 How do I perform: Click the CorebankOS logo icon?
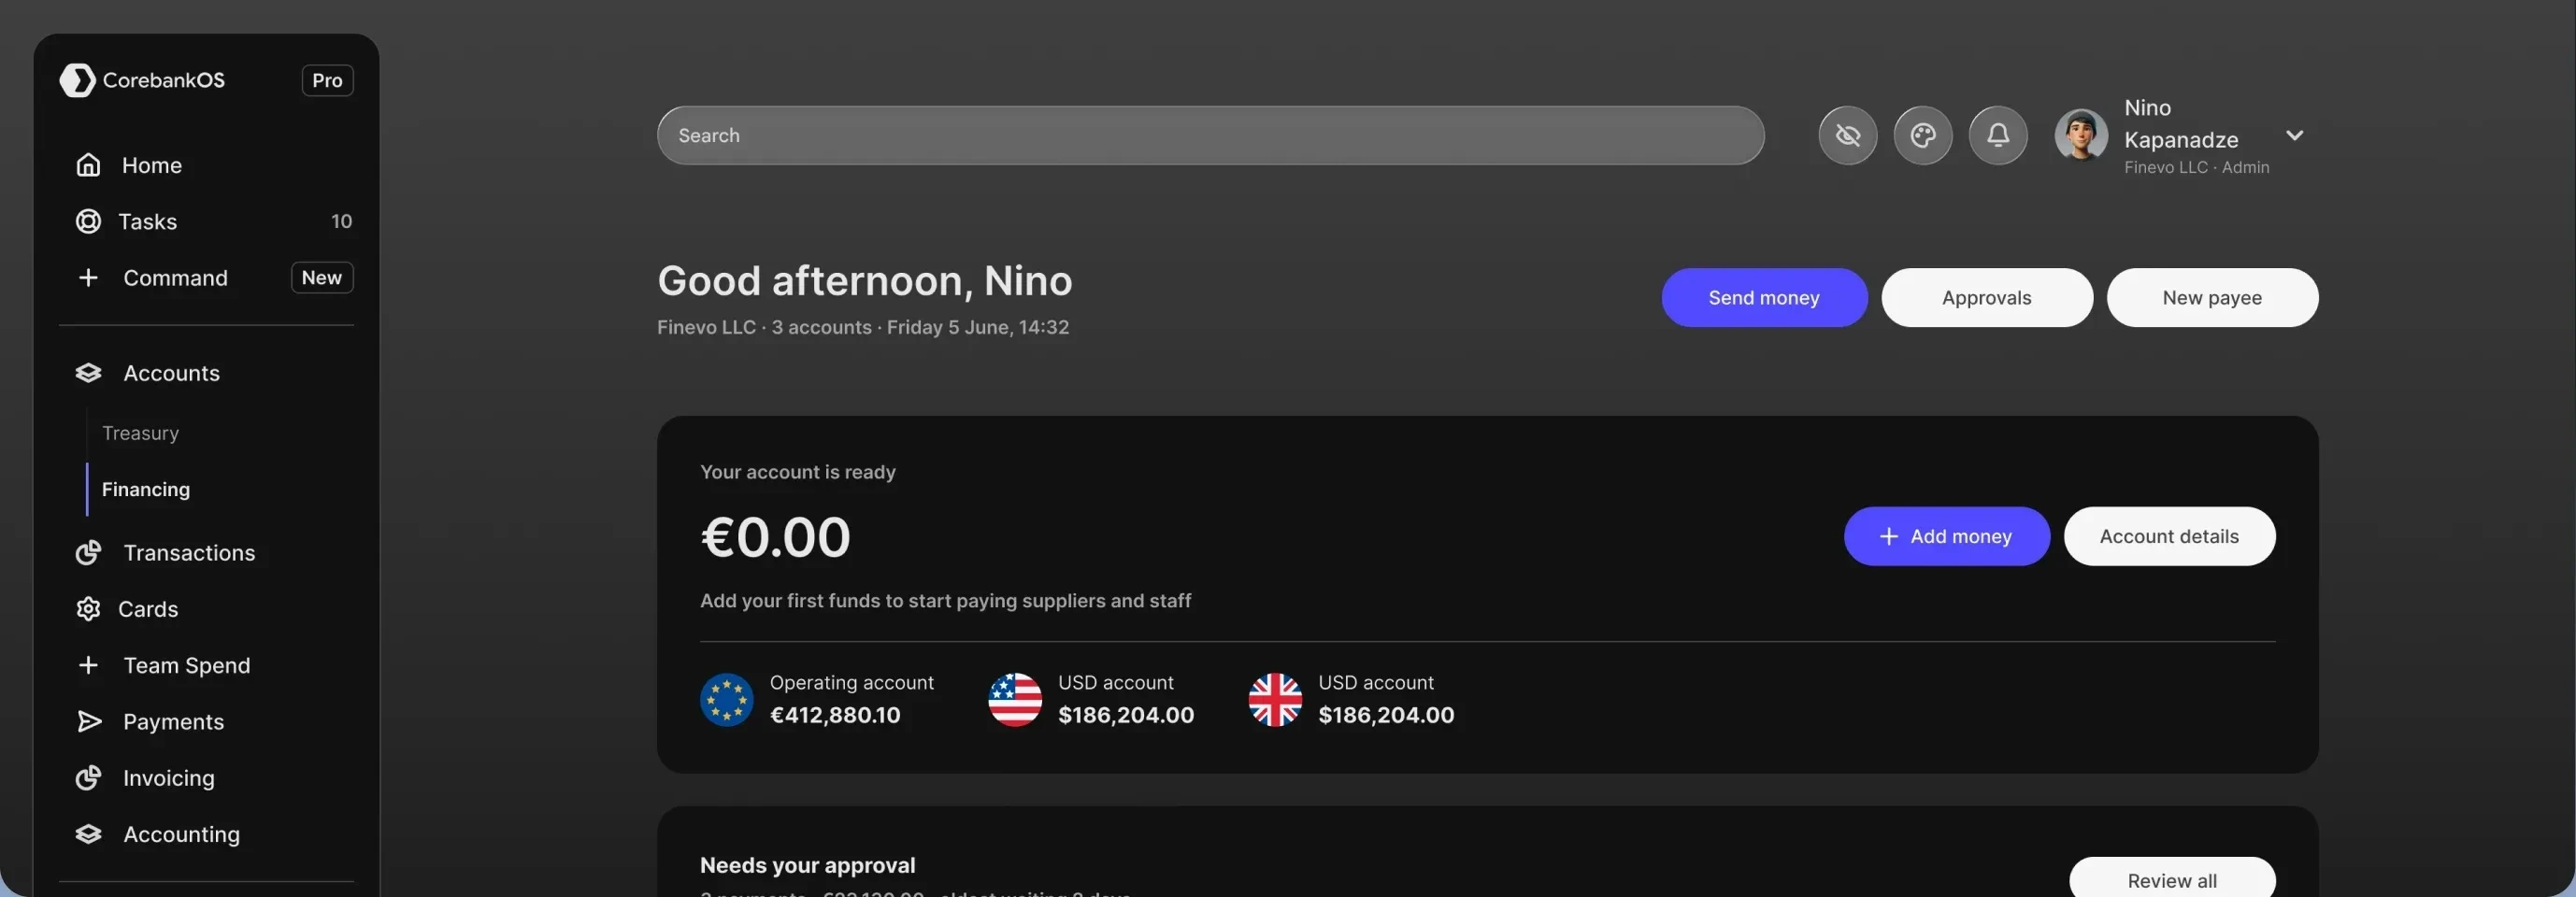tap(77, 80)
